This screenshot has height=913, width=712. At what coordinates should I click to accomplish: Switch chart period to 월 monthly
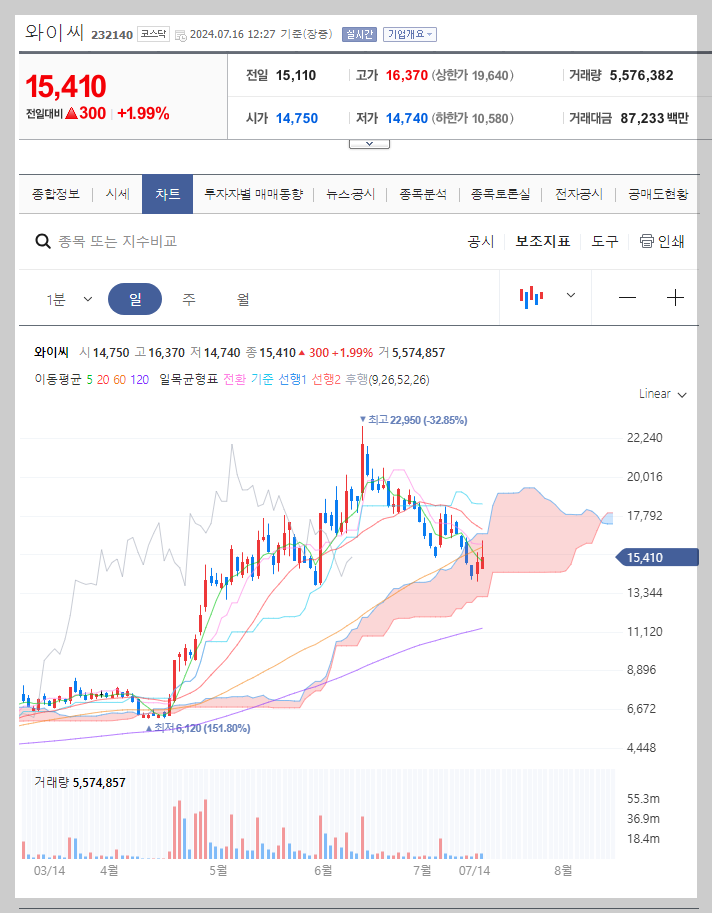click(244, 298)
